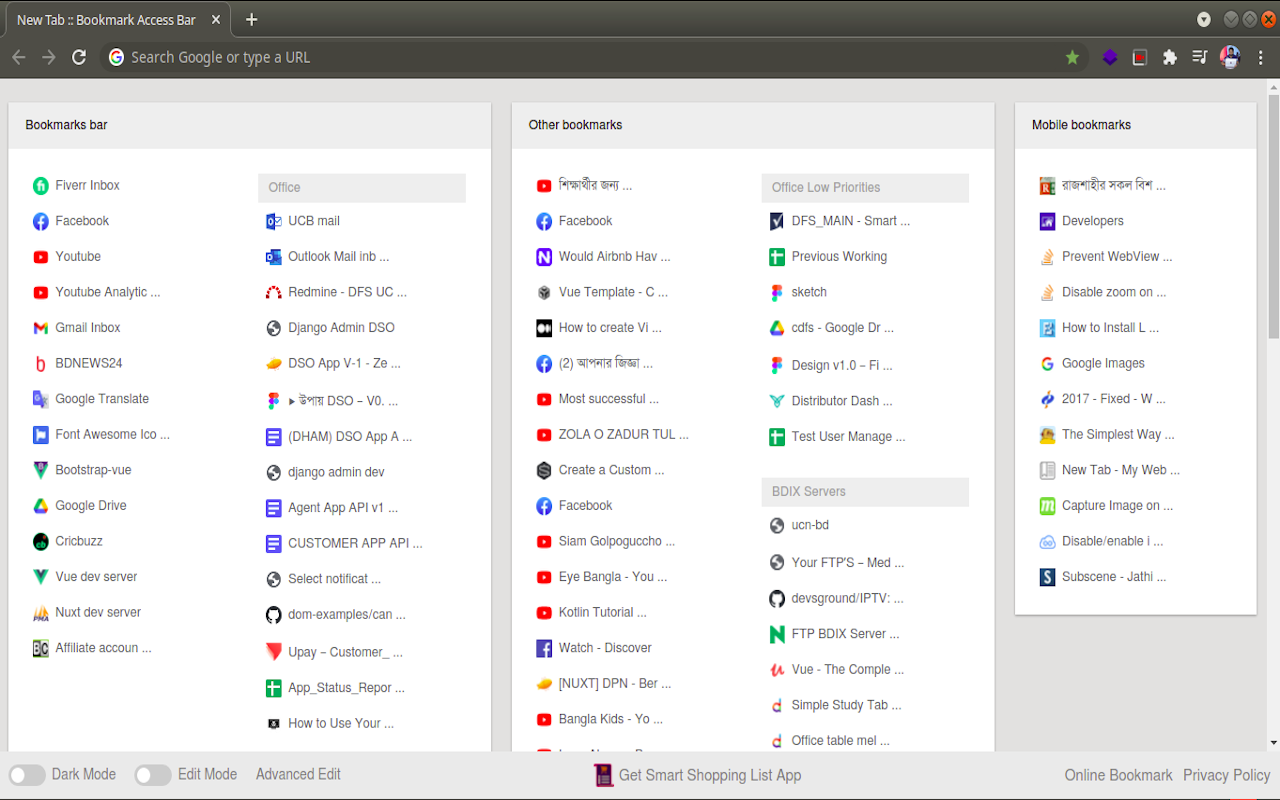Click the devsground/IPTV GitHub icon
Viewport: 1280px width, 800px height.
(777, 599)
